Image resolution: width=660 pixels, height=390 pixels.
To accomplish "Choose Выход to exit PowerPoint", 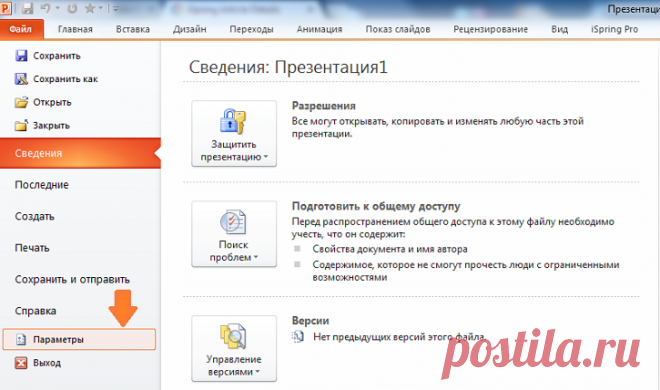I will tap(47, 363).
